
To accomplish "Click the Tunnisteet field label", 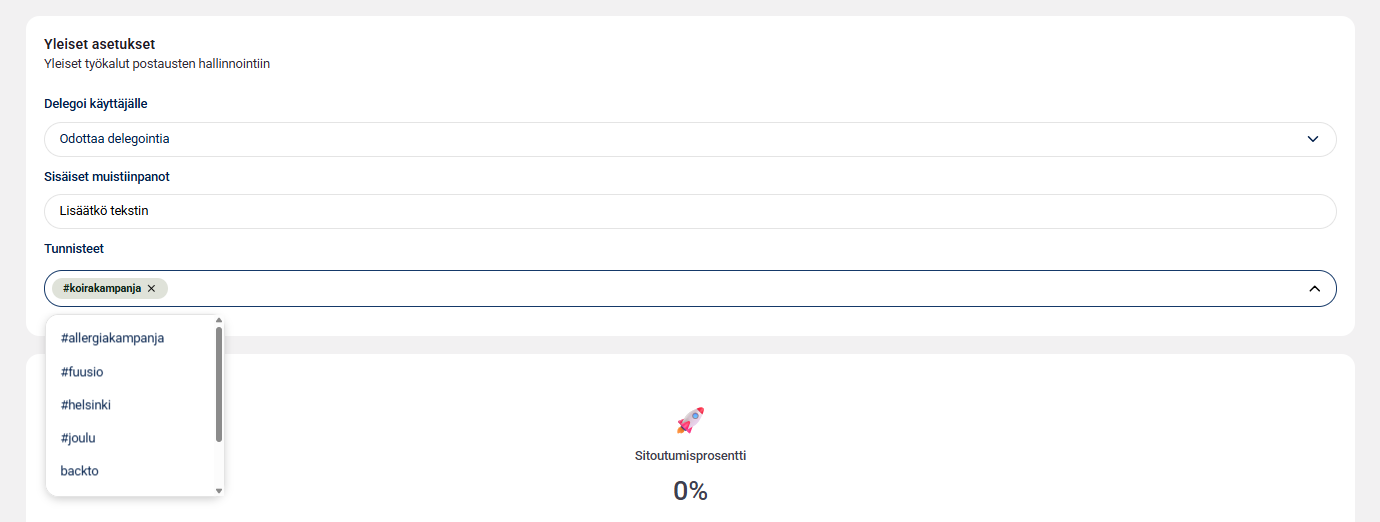I will click(x=74, y=248).
